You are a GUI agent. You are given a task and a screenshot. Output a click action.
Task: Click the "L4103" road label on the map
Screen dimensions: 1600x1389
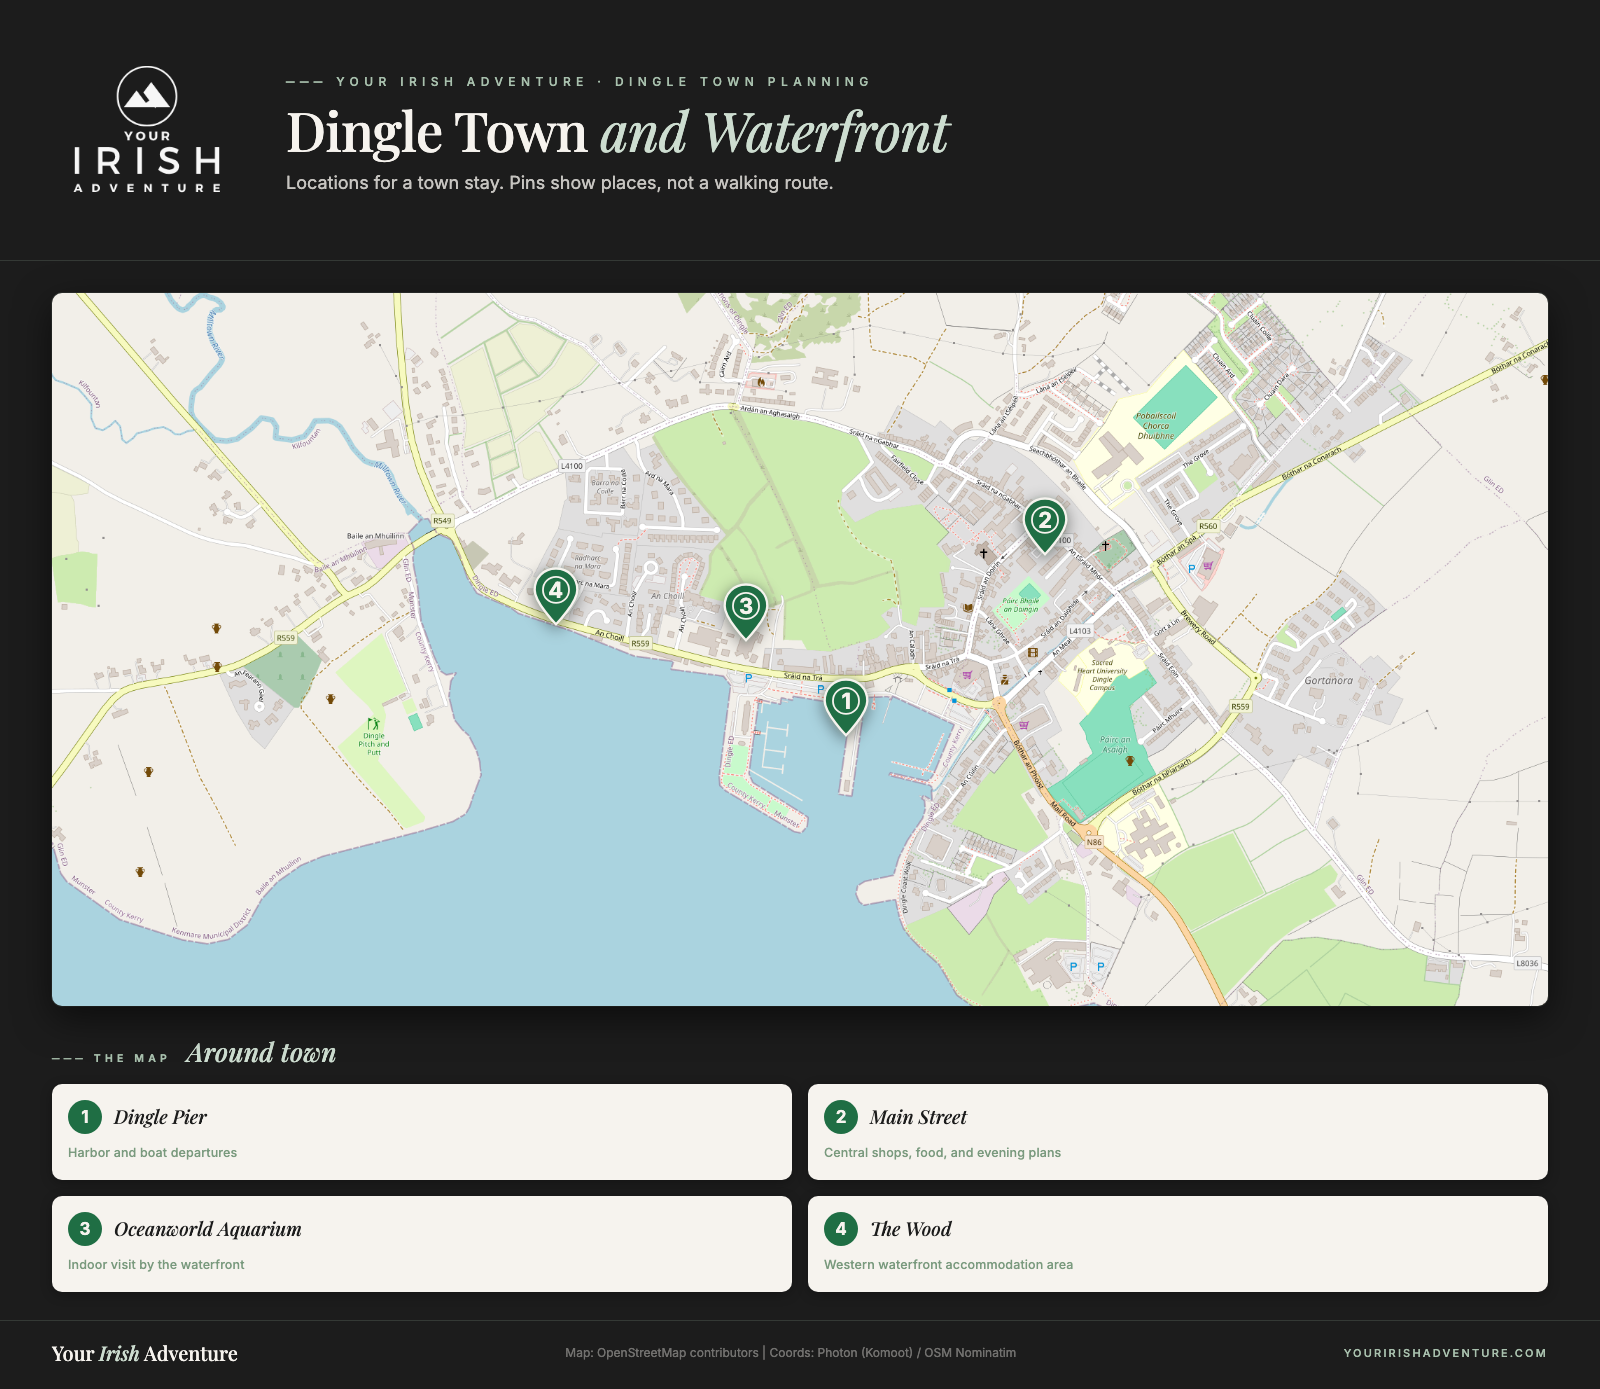click(1080, 631)
